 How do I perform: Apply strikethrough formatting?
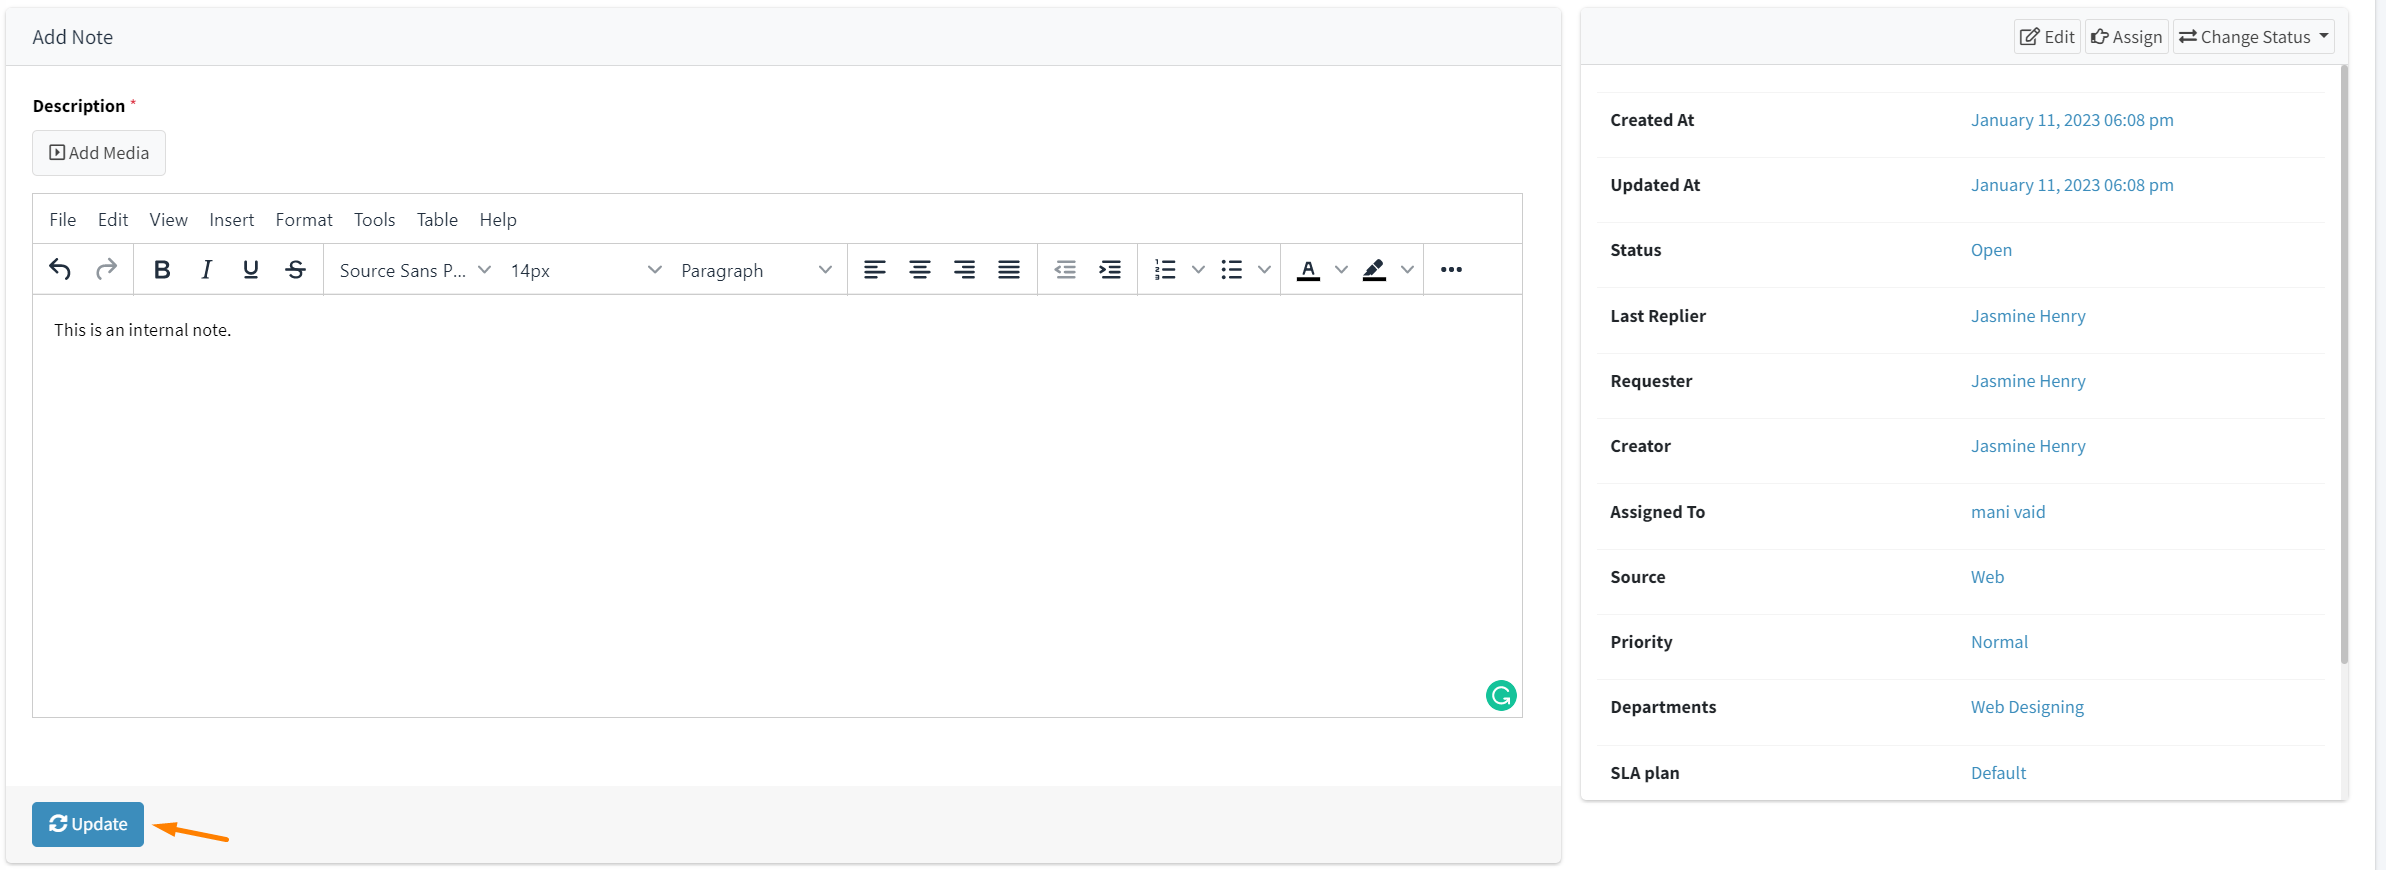pyautogui.click(x=295, y=270)
